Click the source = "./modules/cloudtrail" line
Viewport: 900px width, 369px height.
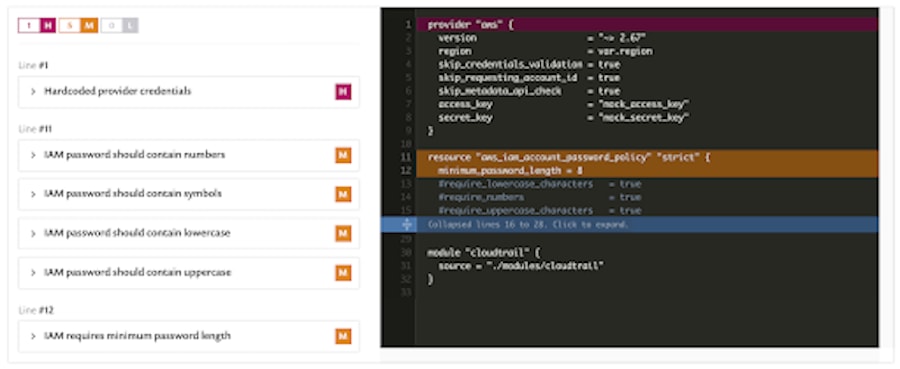[x=521, y=266]
